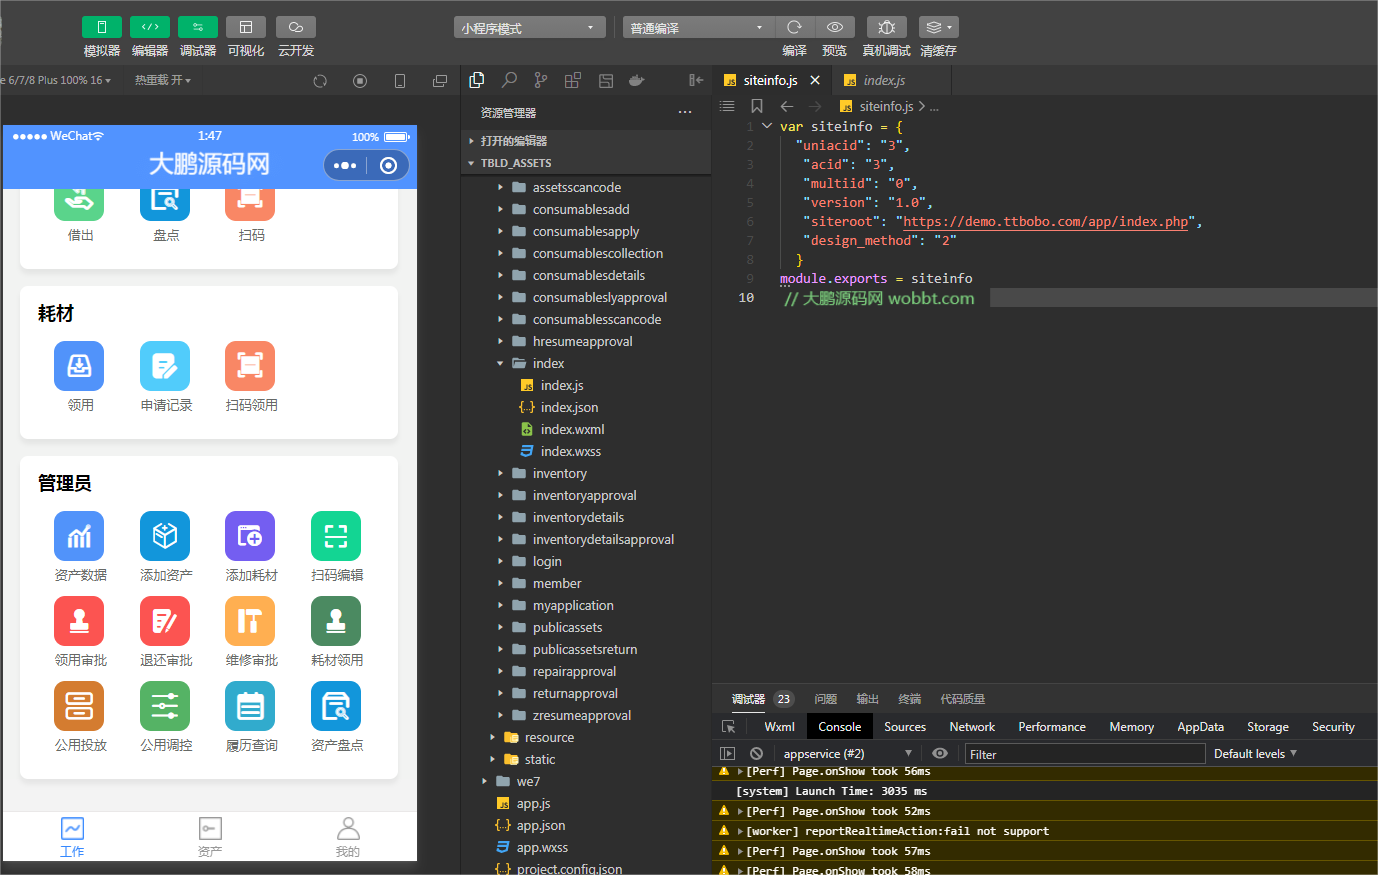Click the 真机调试 bug icon
Image resolution: width=1378 pixels, height=875 pixels.
click(x=886, y=27)
